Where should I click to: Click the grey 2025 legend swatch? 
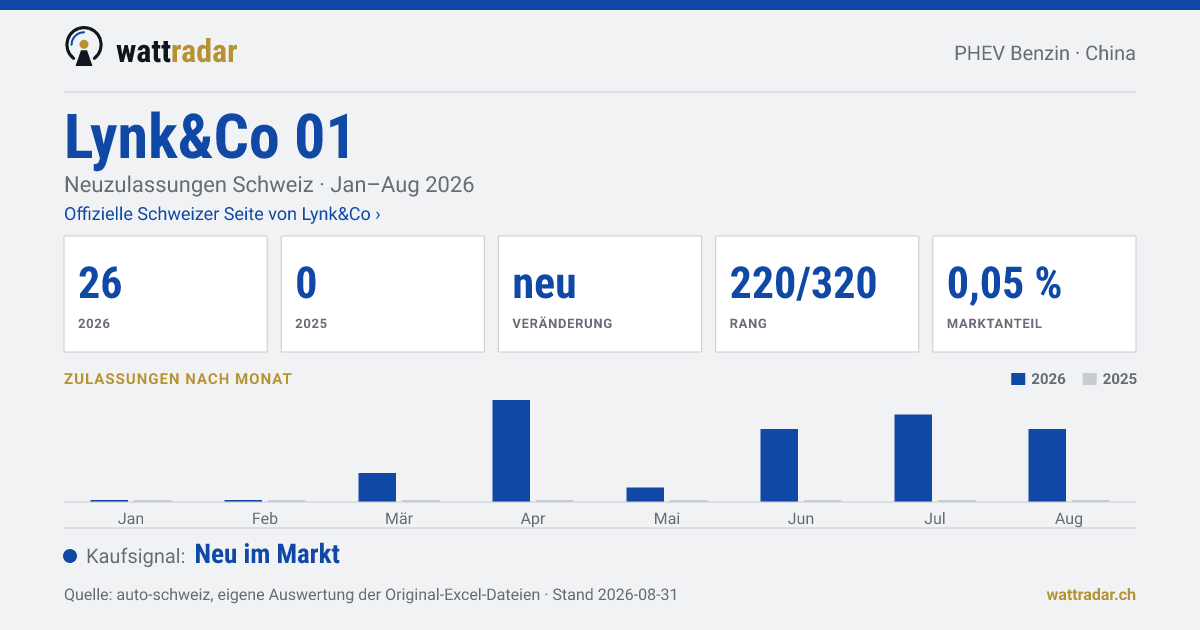tap(1090, 379)
